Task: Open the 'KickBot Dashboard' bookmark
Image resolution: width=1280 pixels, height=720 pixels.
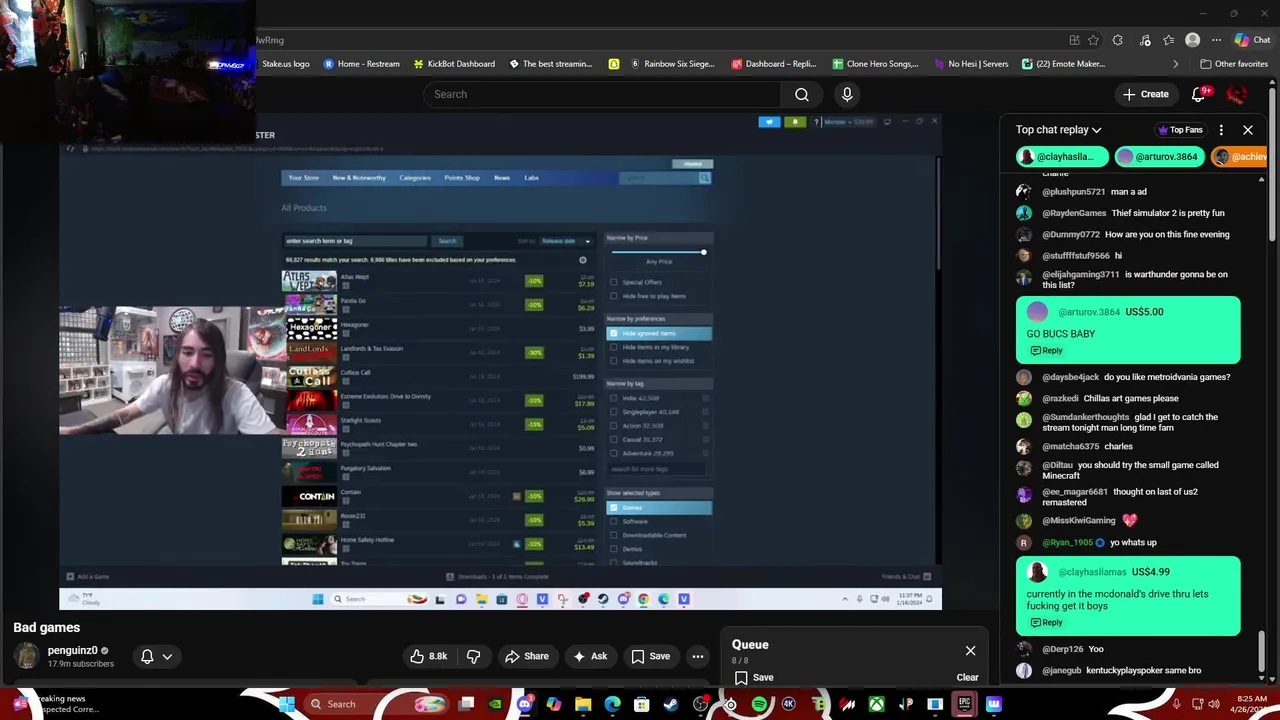Action: tap(454, 64)
